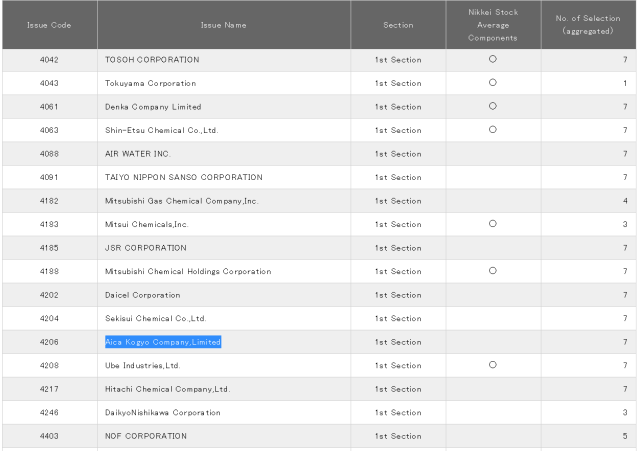Viewport: 640px width, 451px height.
Task: Click selection count 4 in Mitsubishi Gas row
Action: 625,201
